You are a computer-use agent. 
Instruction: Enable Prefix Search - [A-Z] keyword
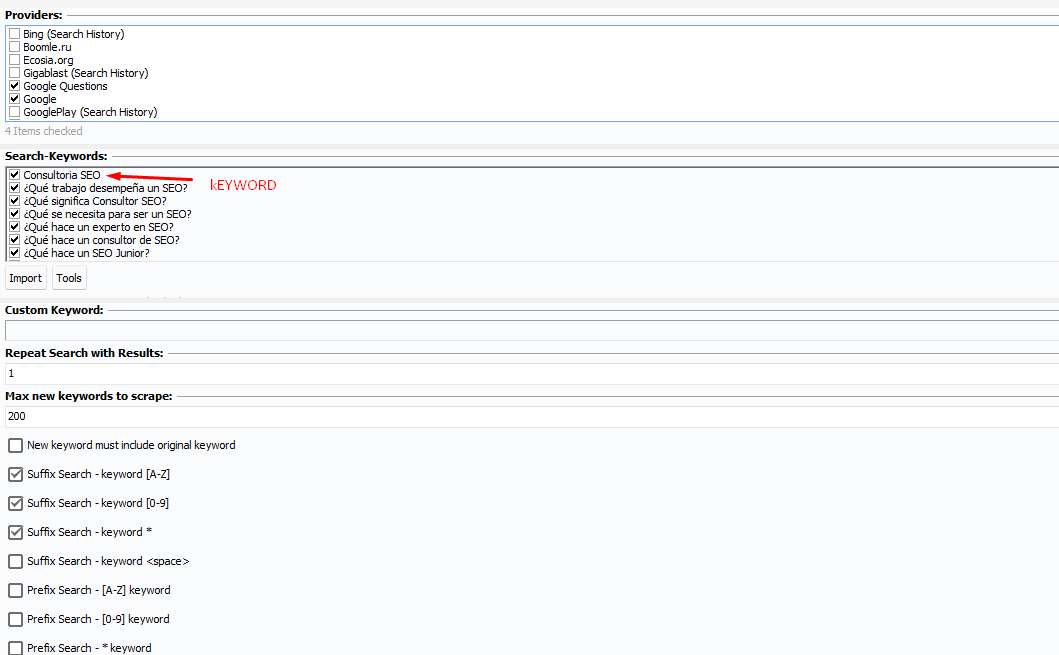(x=16, y=591)
